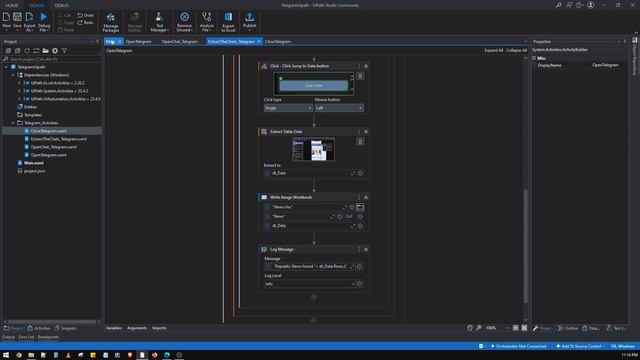Switch to DEBUG ribbon tab

[62, 5]
